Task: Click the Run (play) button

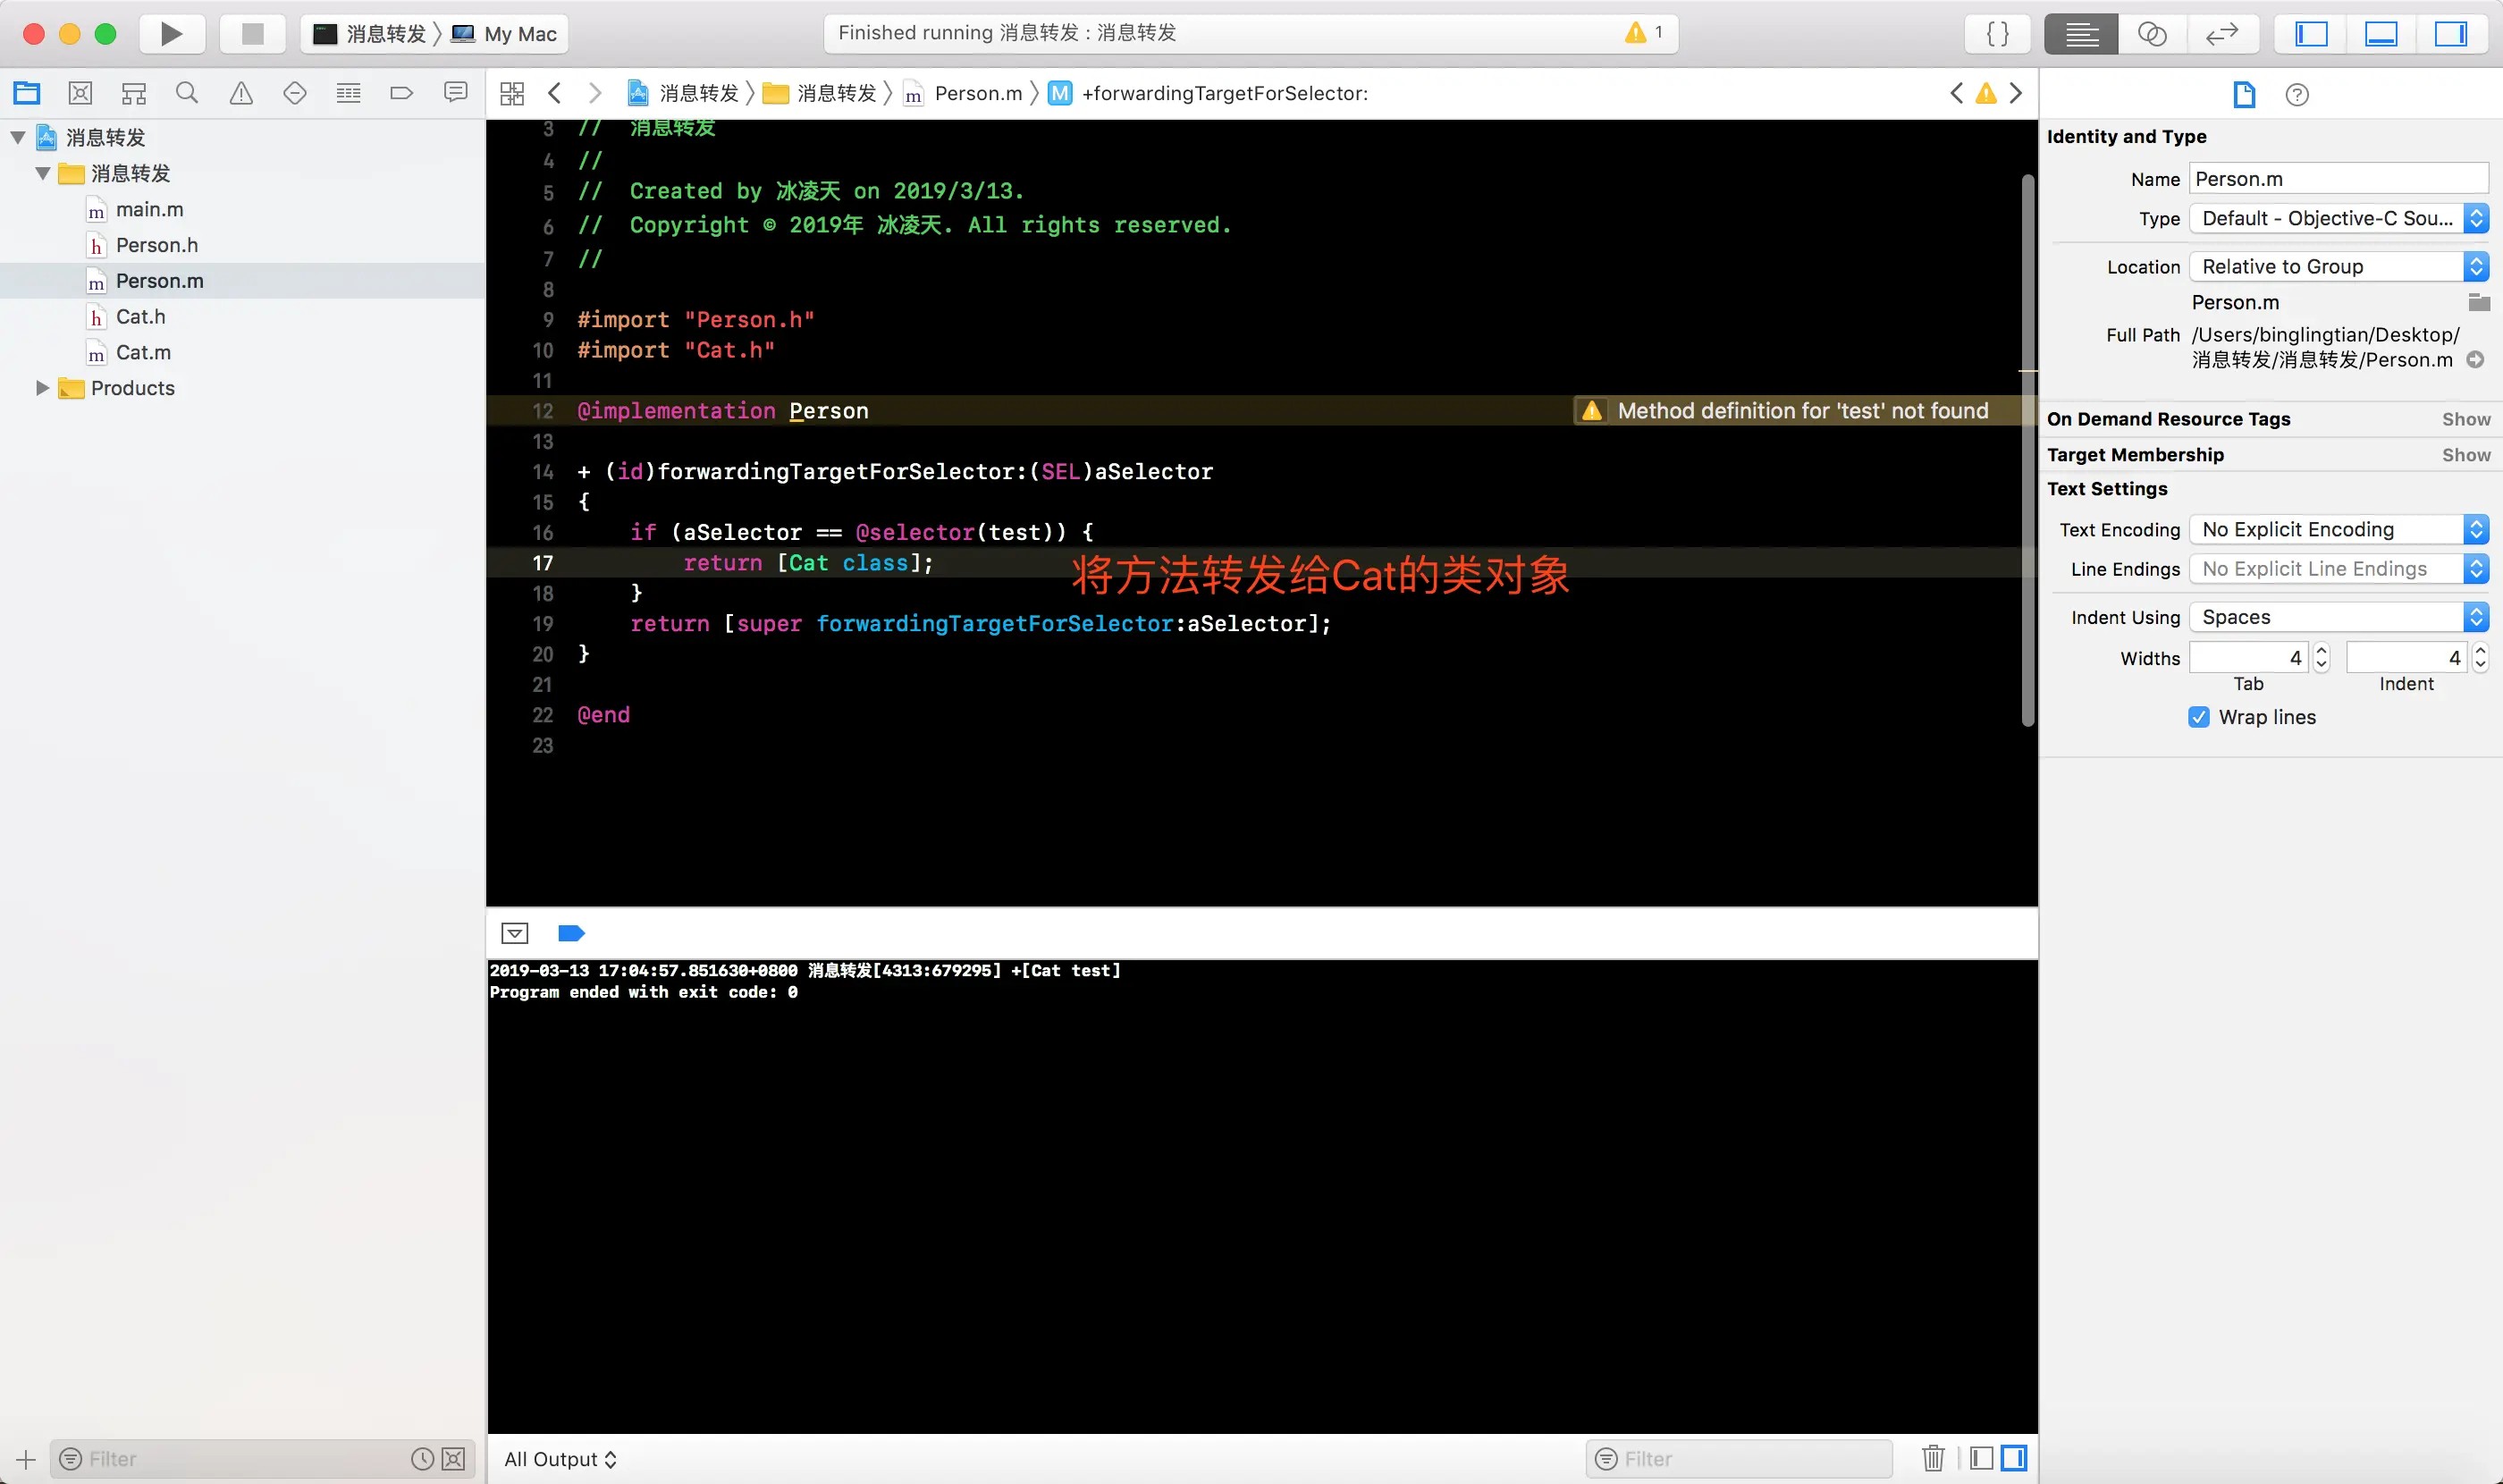Action: point(171,33)
